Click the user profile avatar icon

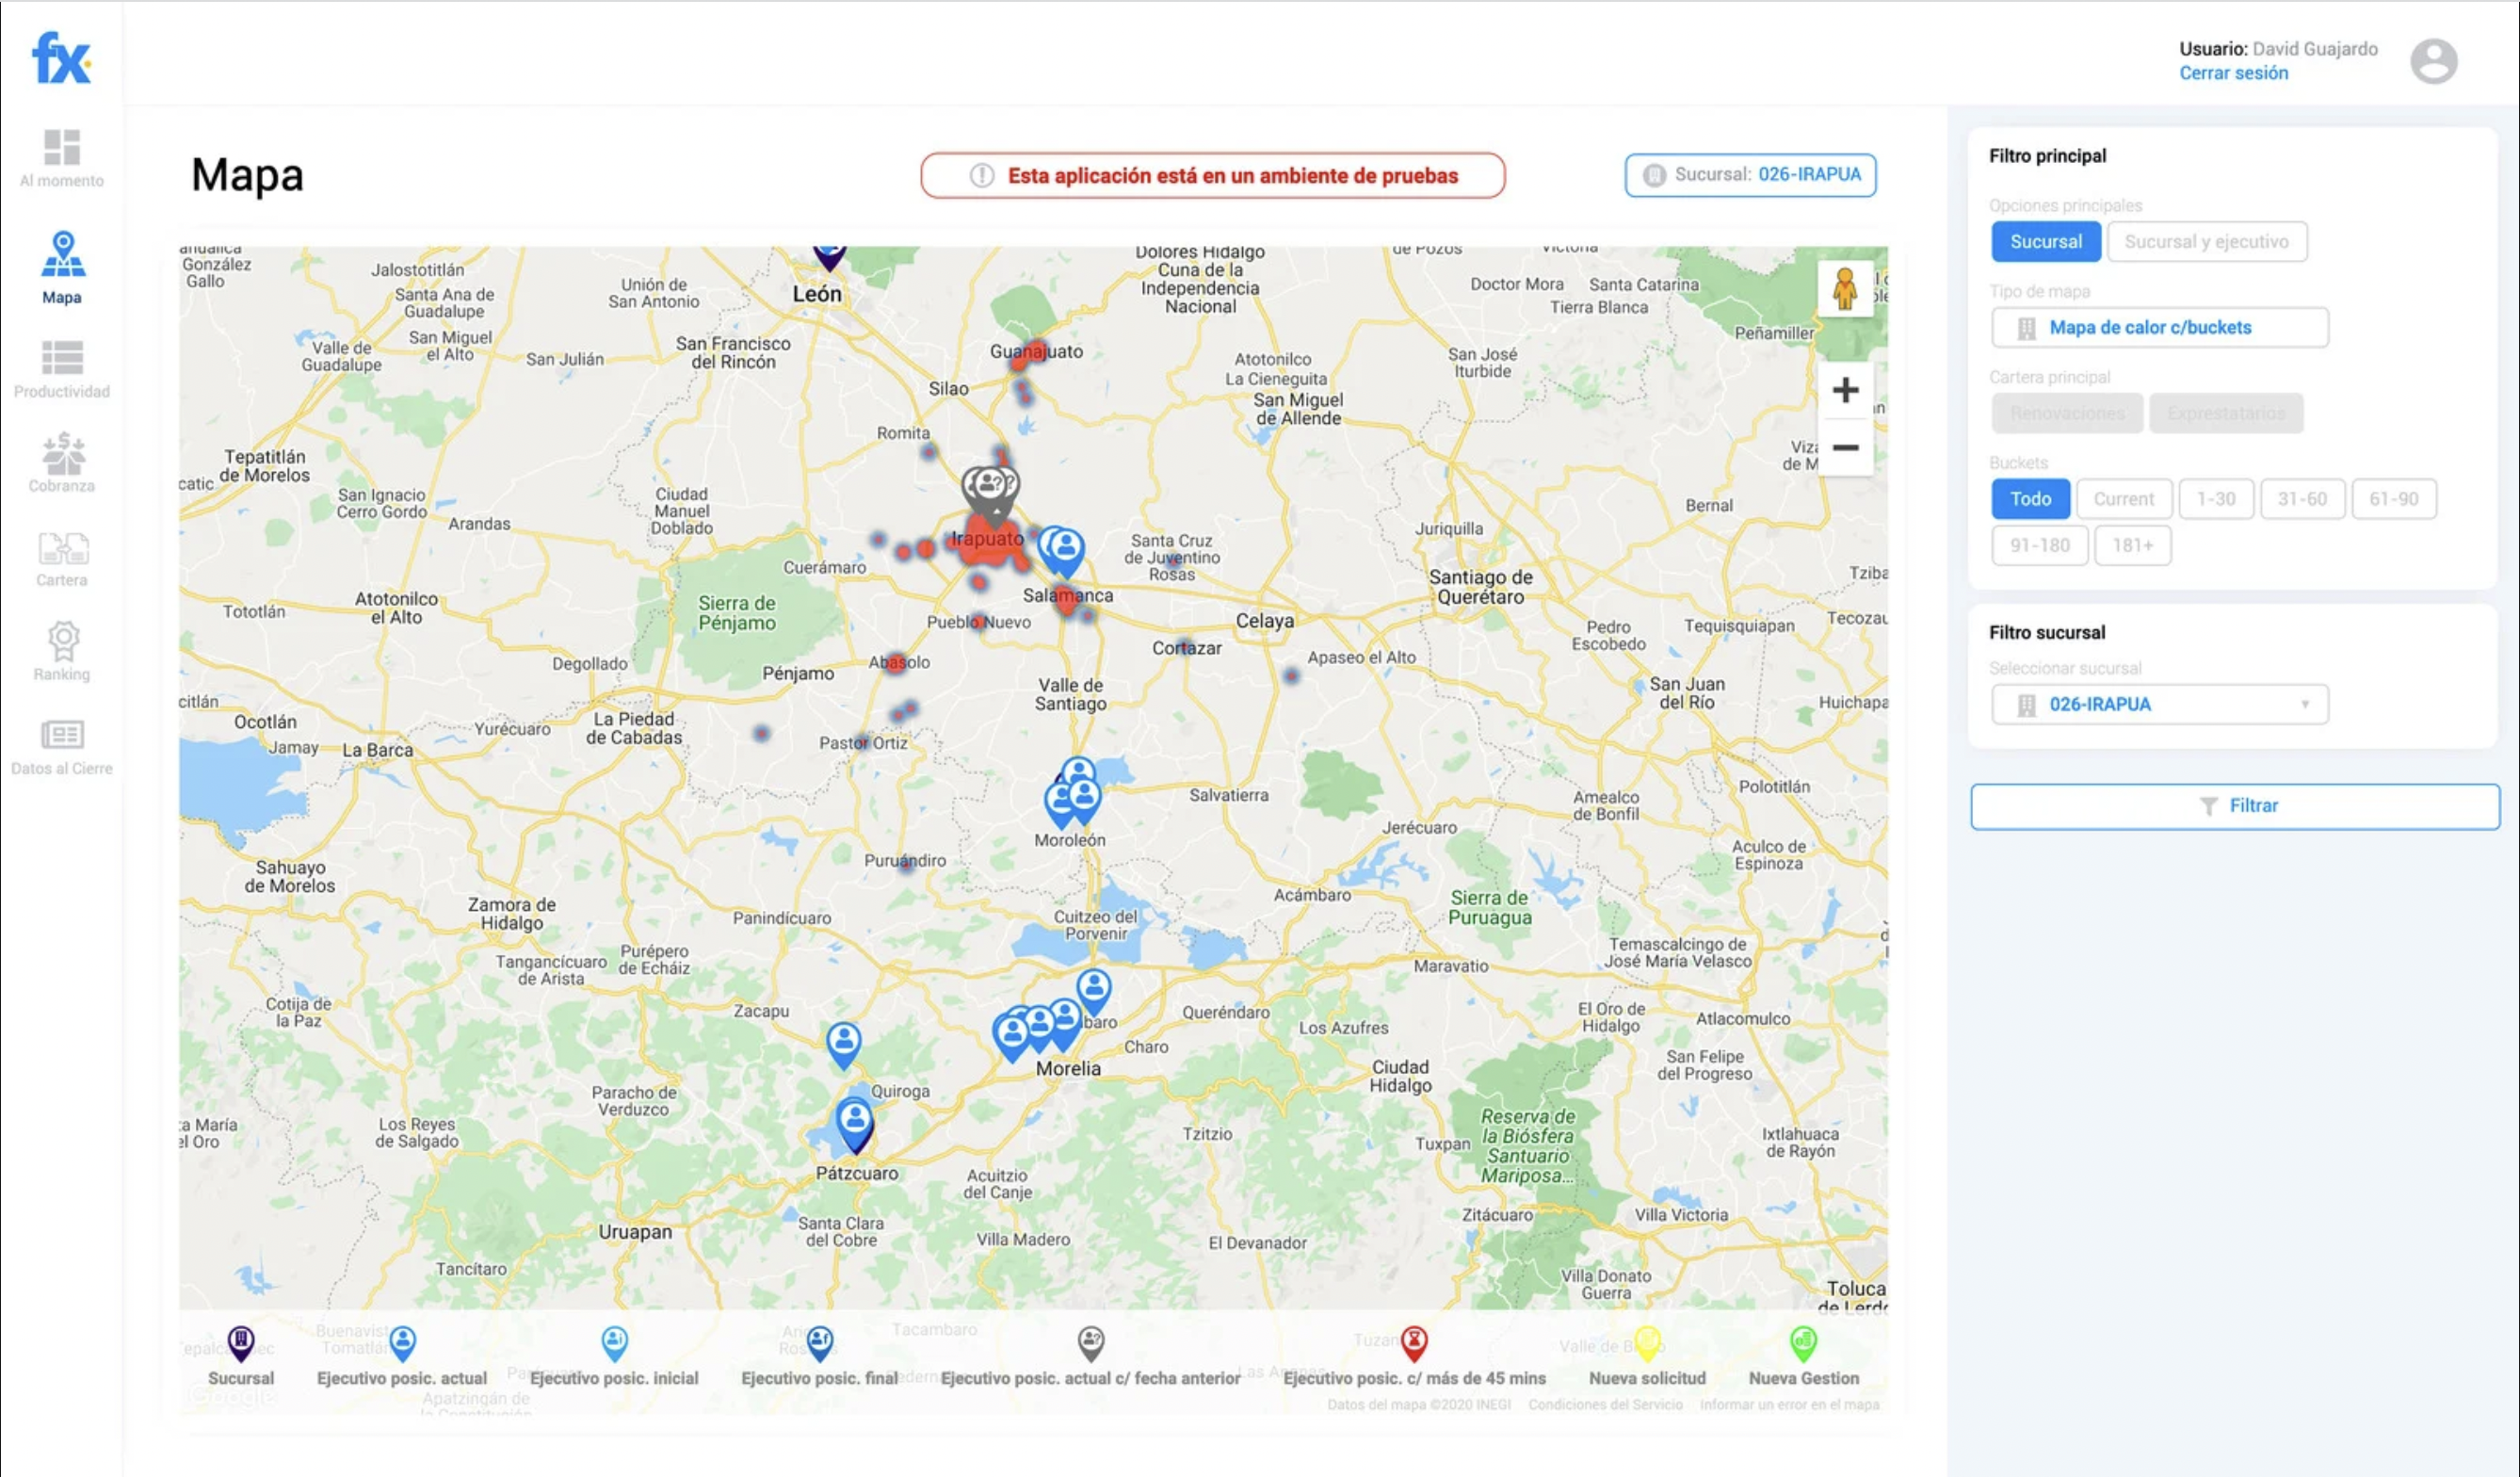[2433, 61]
